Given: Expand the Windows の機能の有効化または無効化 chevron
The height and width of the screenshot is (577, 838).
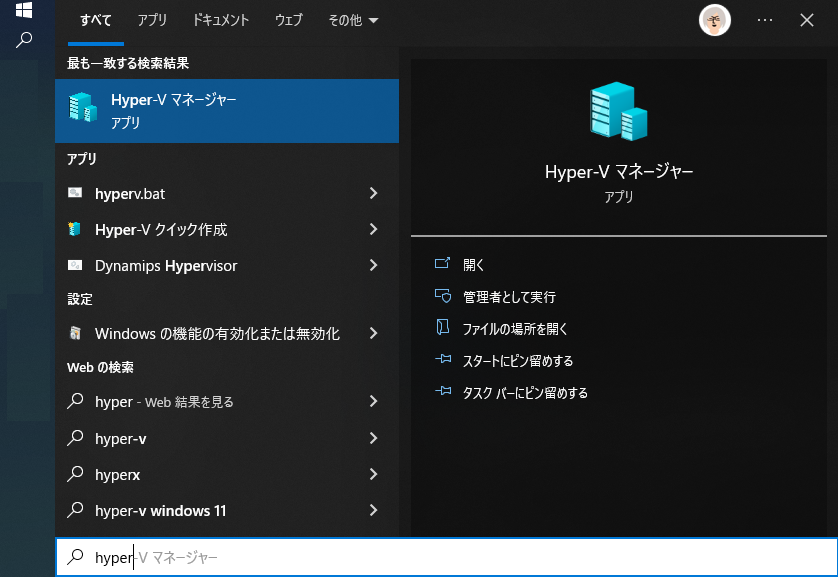Looking at the screenshot, I should pos(374,333).
